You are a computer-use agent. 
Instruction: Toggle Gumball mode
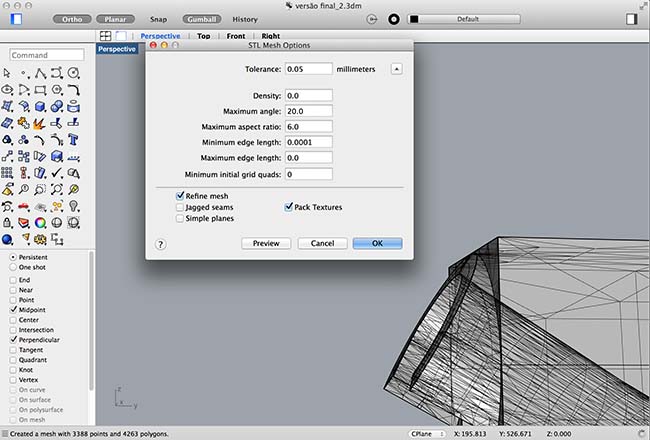point(201,19)
